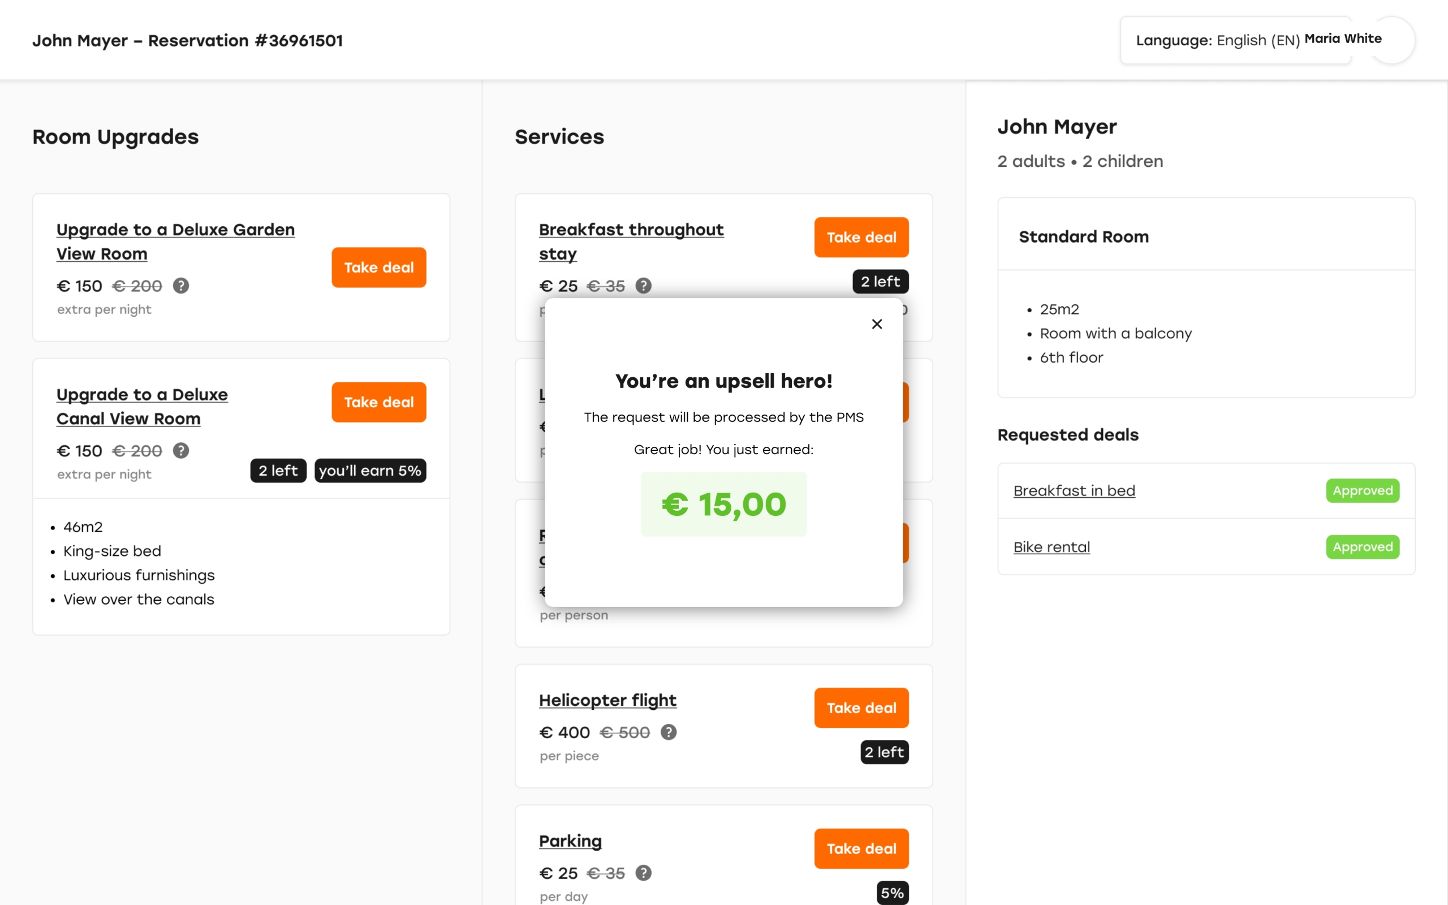Take the Parking deal

pyautogui.click(x=861, y=849)
